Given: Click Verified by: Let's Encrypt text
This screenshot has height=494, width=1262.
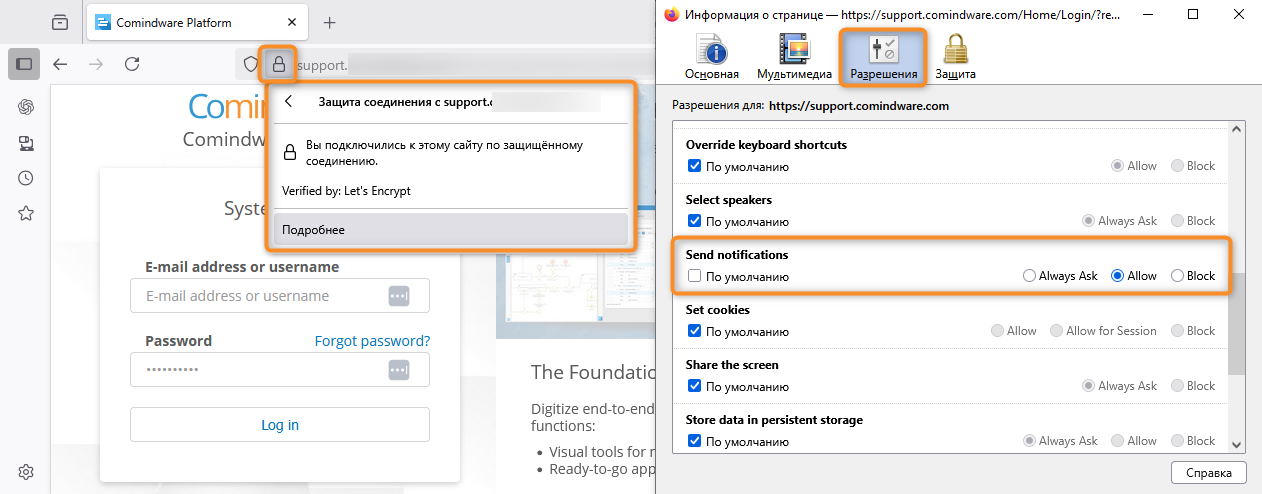Looking at the screenshot, I should pos(346,190).
